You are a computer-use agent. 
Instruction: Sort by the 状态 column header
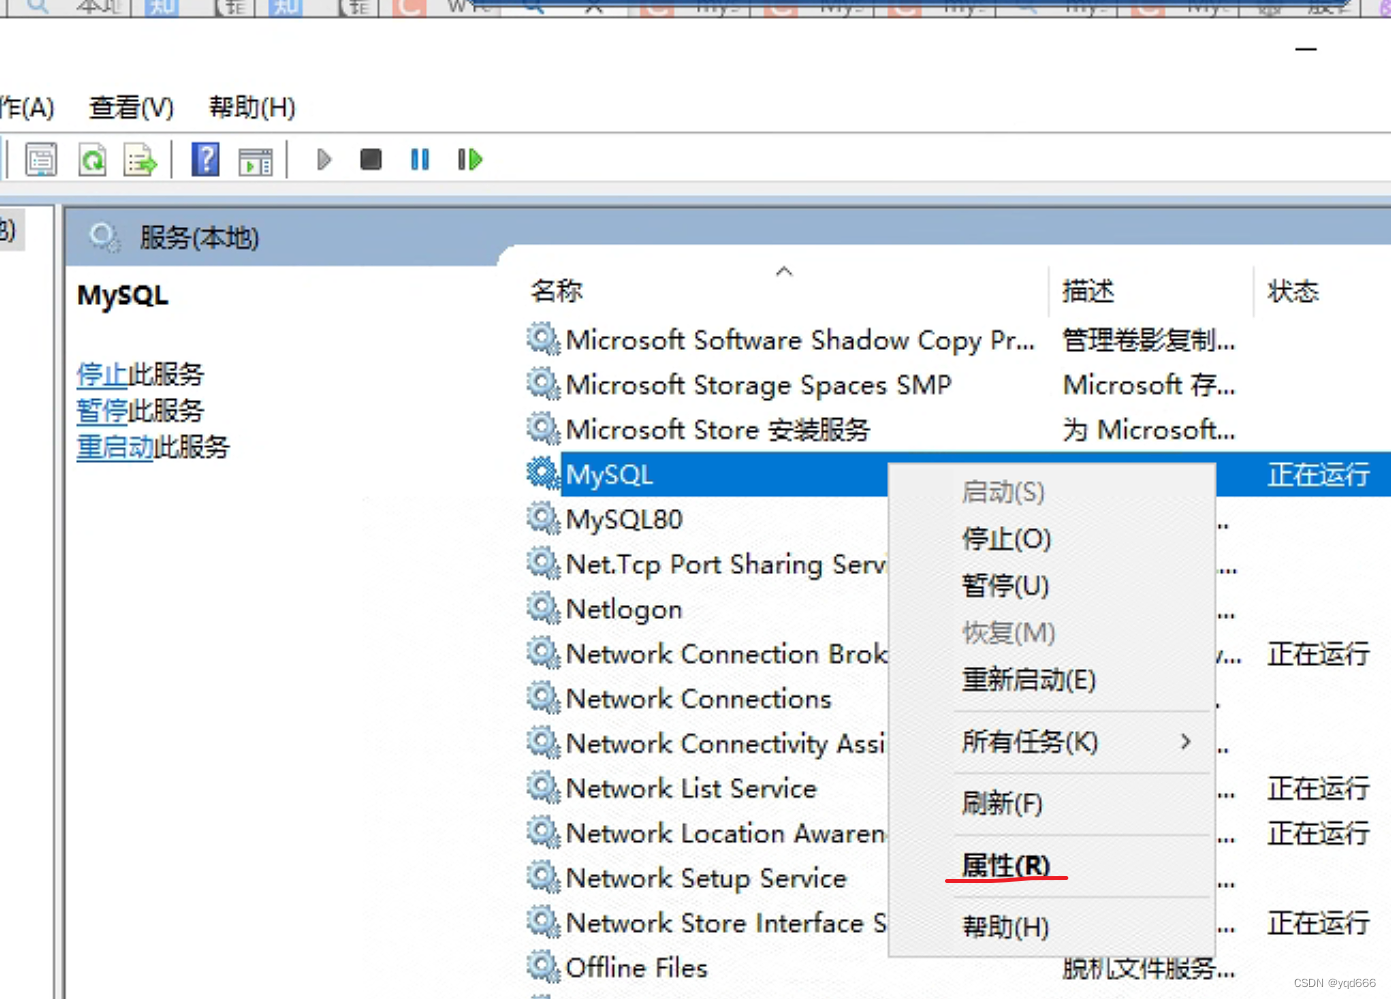pos(1293,291)
